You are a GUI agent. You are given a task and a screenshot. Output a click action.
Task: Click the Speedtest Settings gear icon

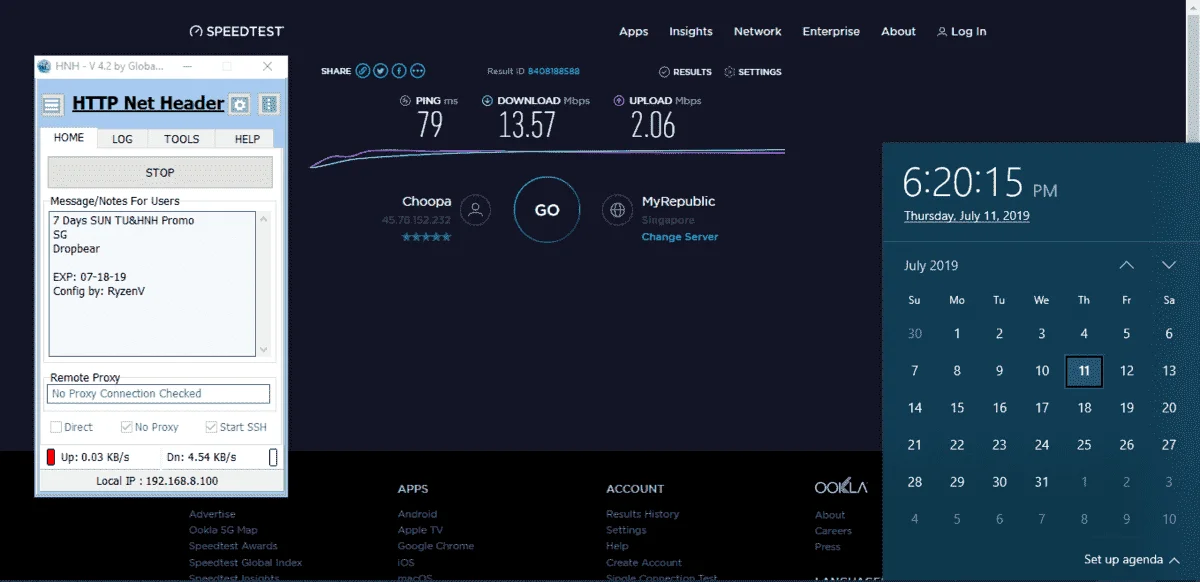(x=729, y=72)
